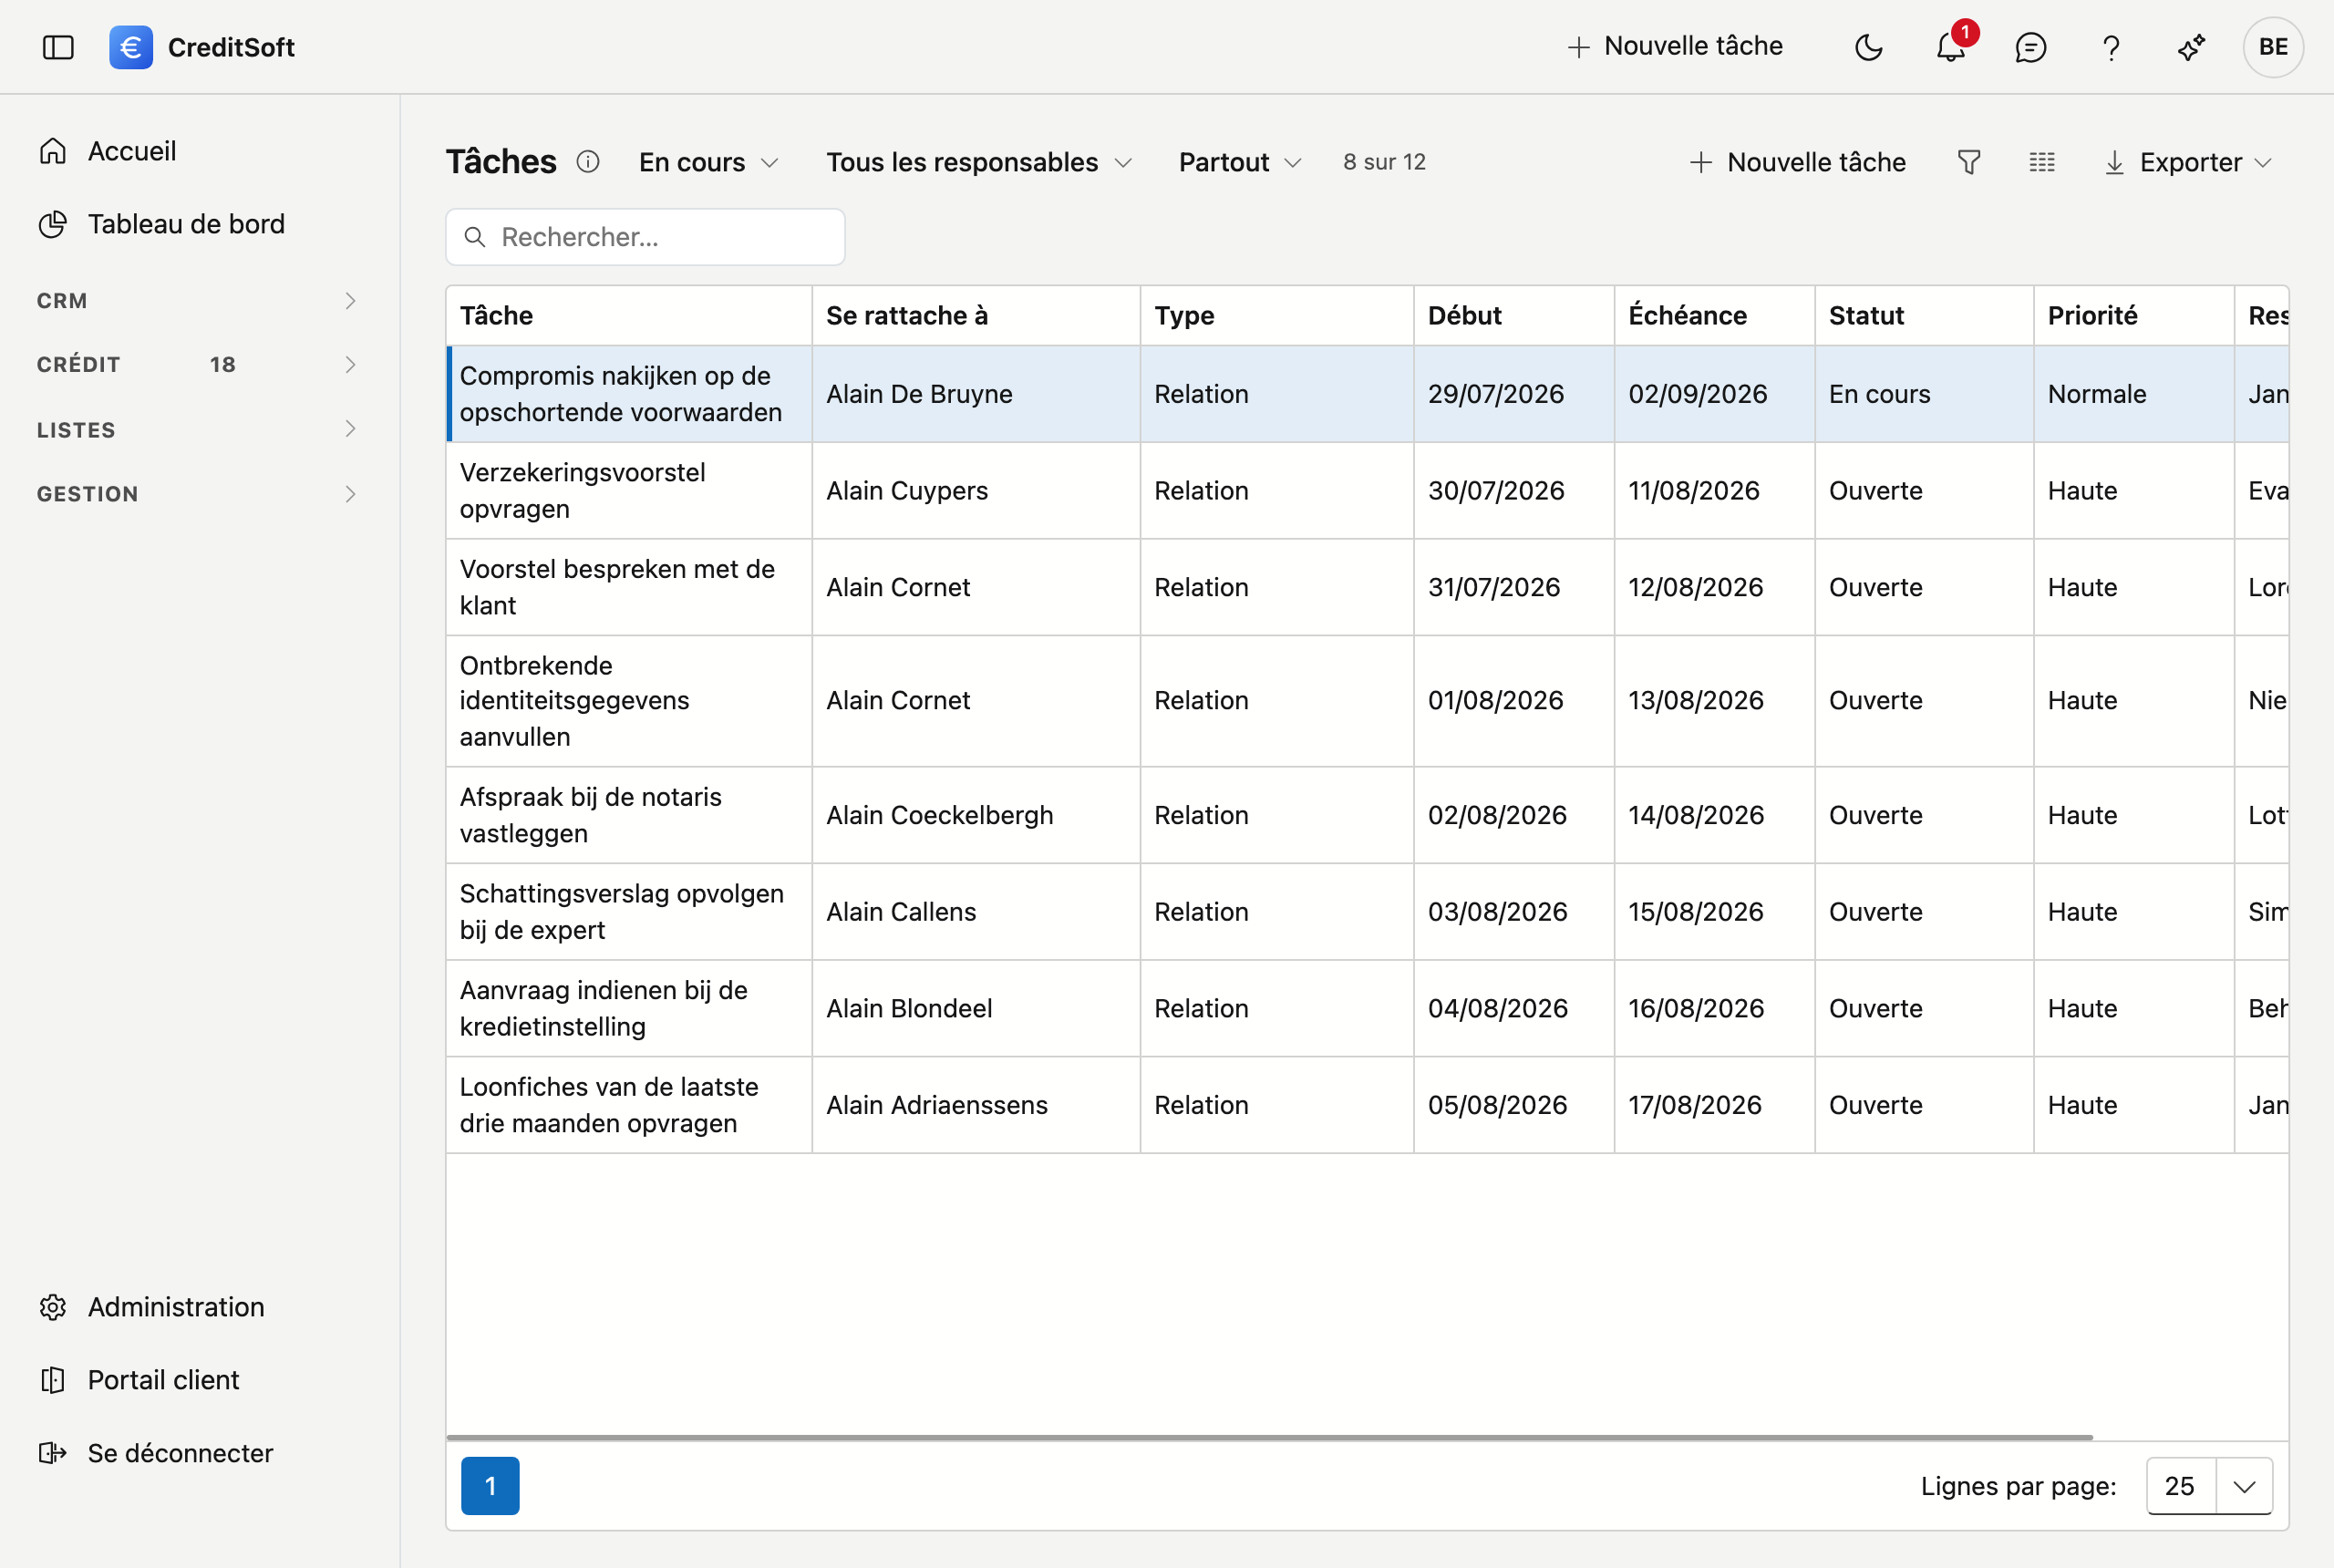2334x1568 pixels.
Task: Open the column layout grid icon
Action: pos(2042,162)
